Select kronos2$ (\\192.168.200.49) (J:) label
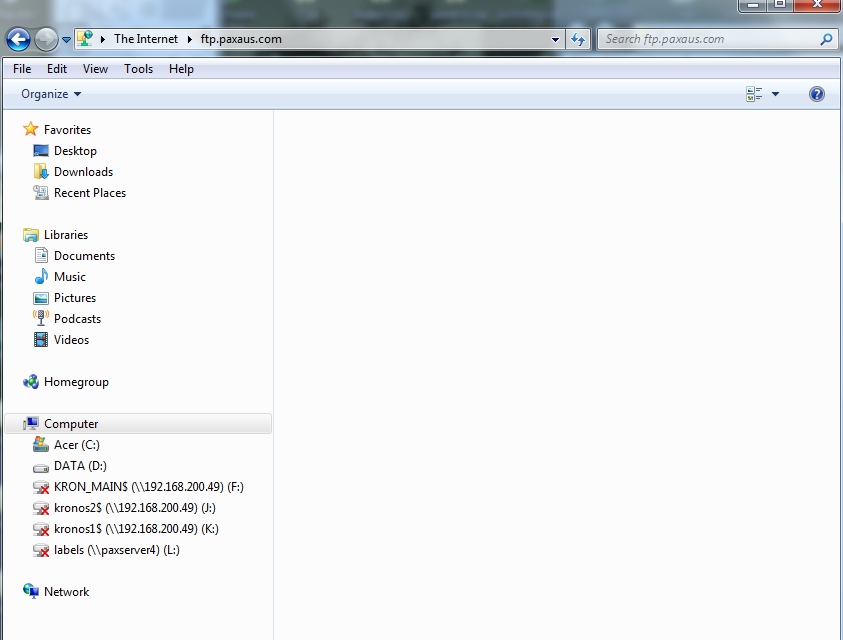843x640 pixels. pos(135,507)
